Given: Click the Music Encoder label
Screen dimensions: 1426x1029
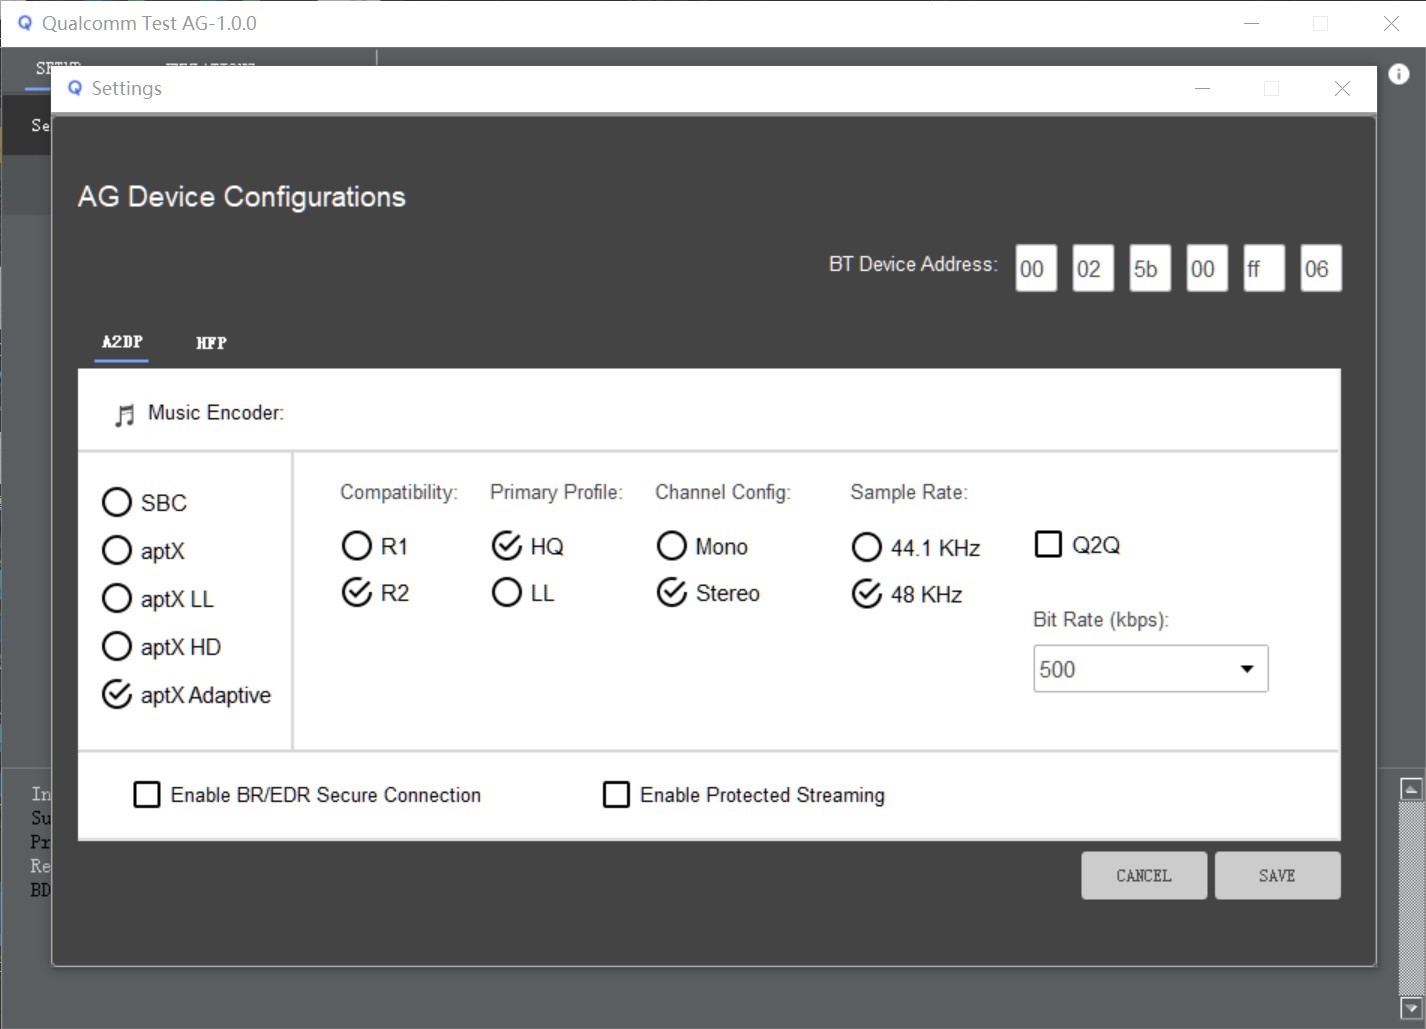Looking at the screenshot, I should (216, 412).
